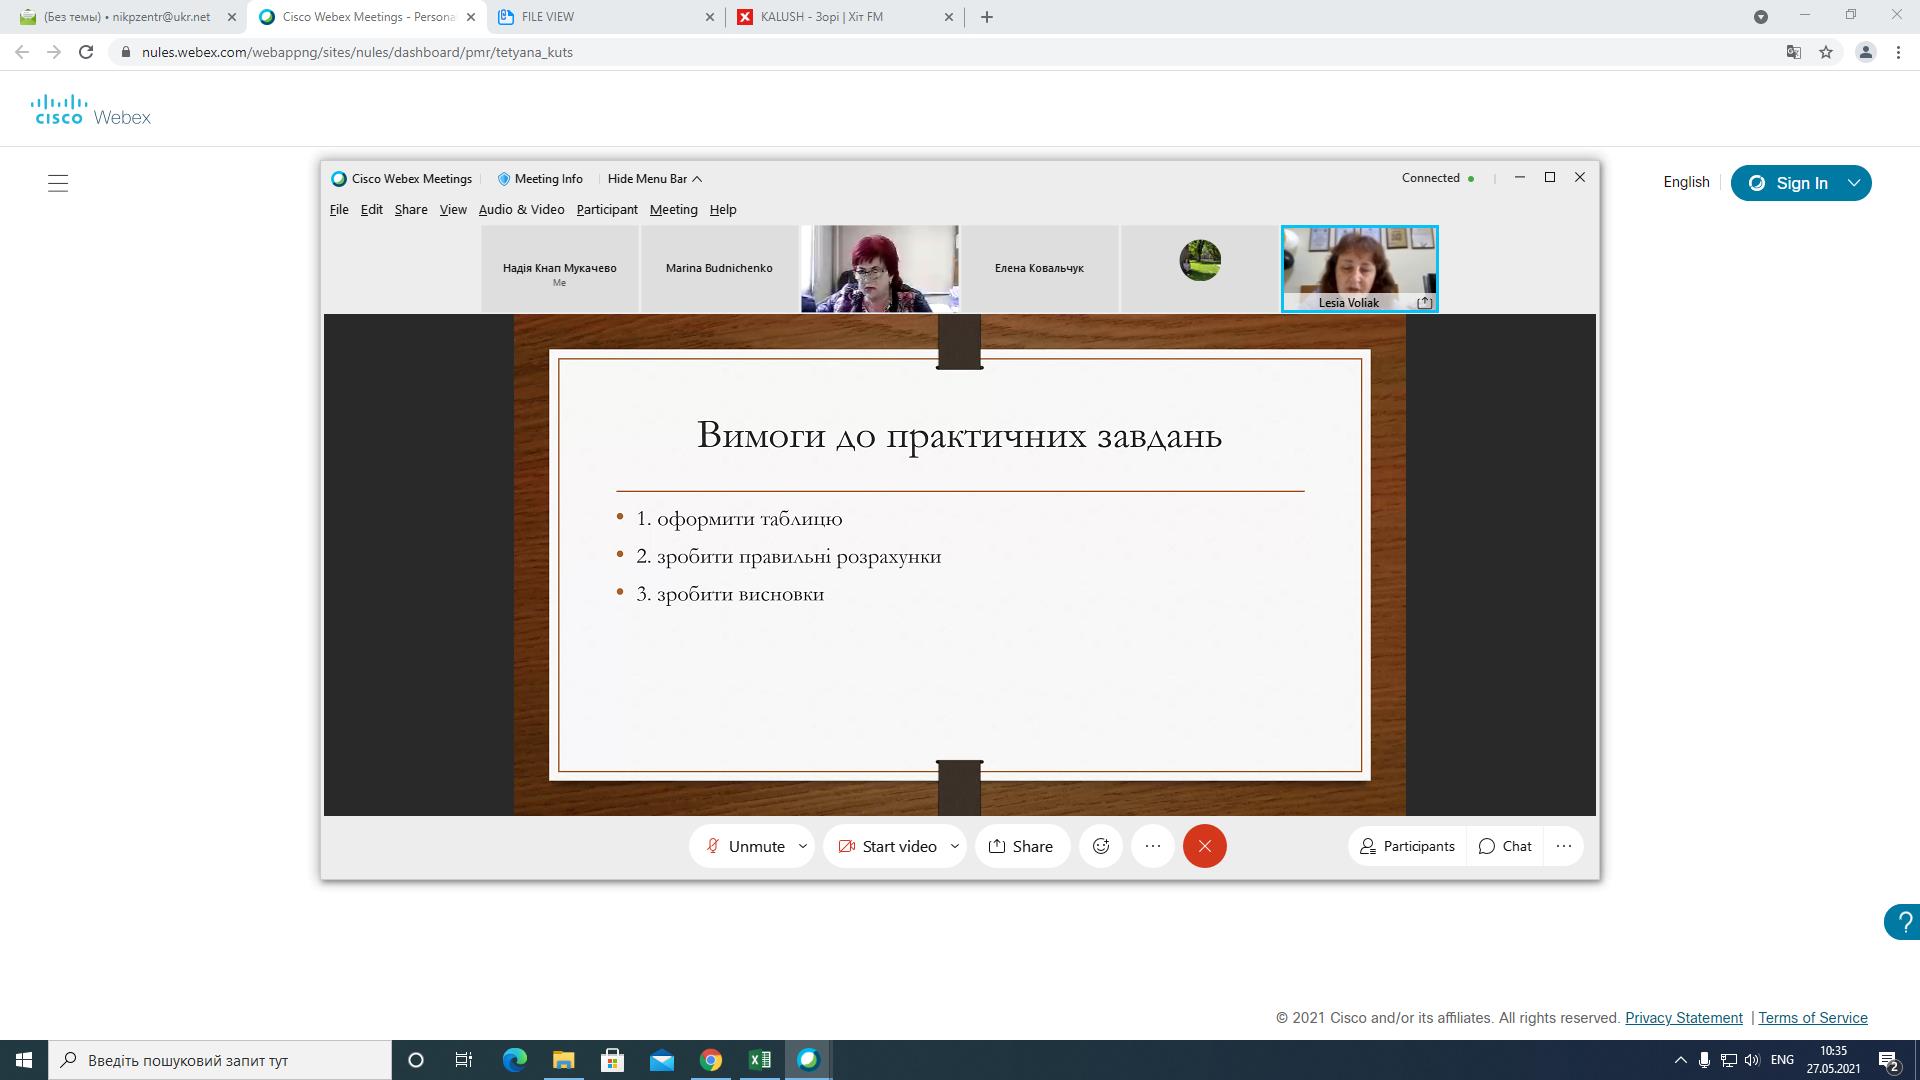Start video in the meeting

pos(886,846)
